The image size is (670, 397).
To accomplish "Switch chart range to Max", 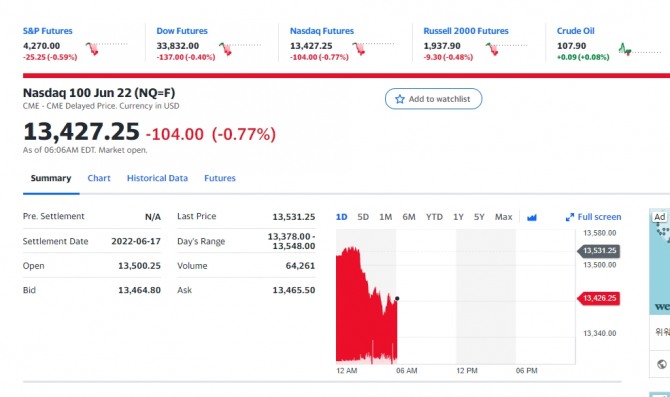I will (503, 217).
